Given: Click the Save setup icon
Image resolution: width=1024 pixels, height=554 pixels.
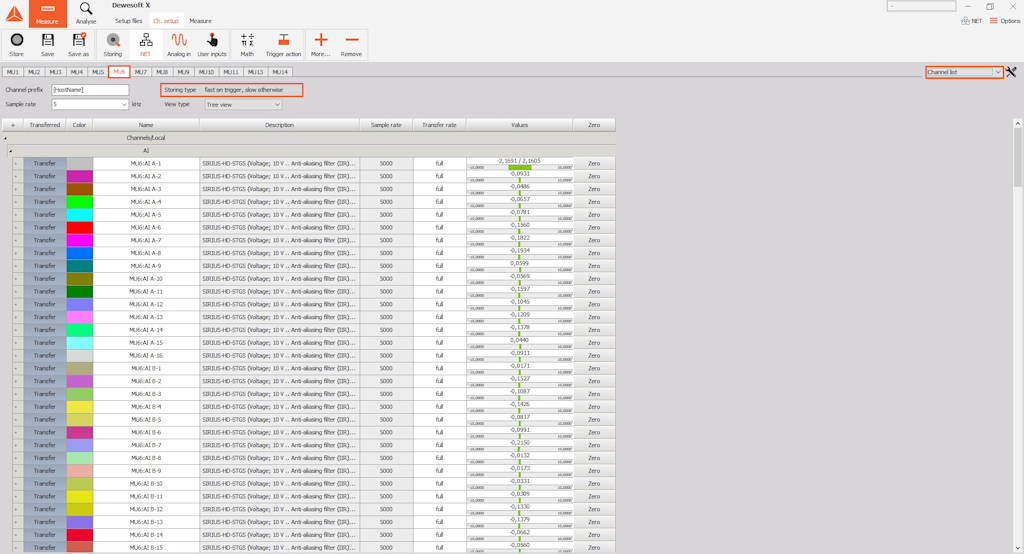Looking at the screenshot, I should tap(48, 45).
